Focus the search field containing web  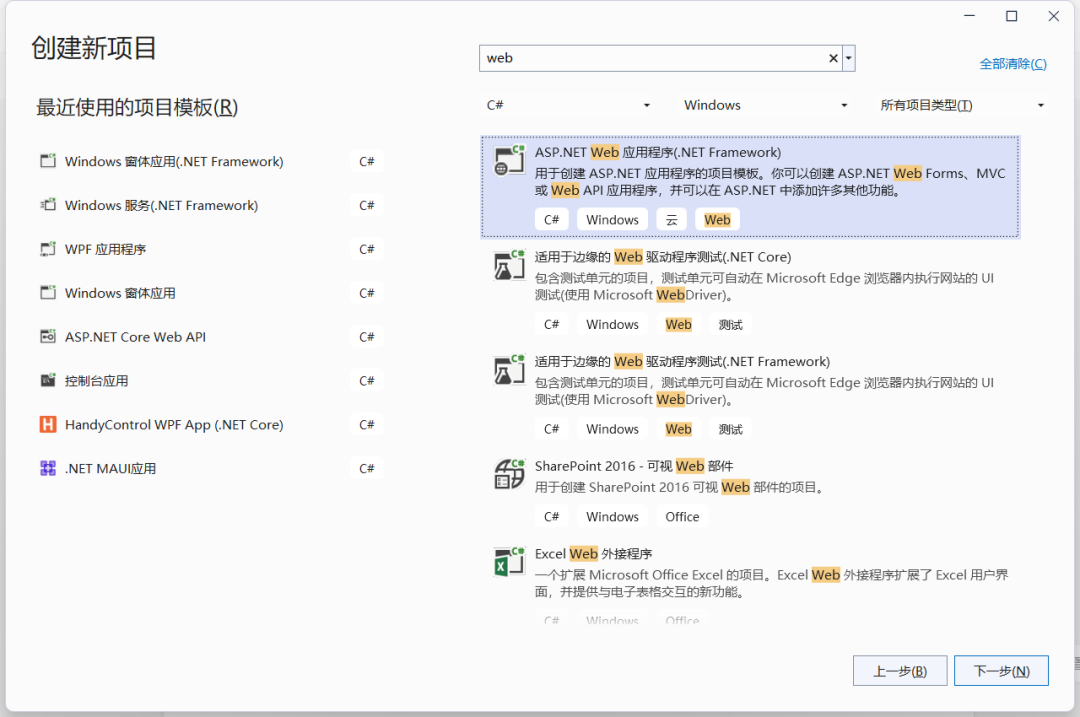click(653, 59)
